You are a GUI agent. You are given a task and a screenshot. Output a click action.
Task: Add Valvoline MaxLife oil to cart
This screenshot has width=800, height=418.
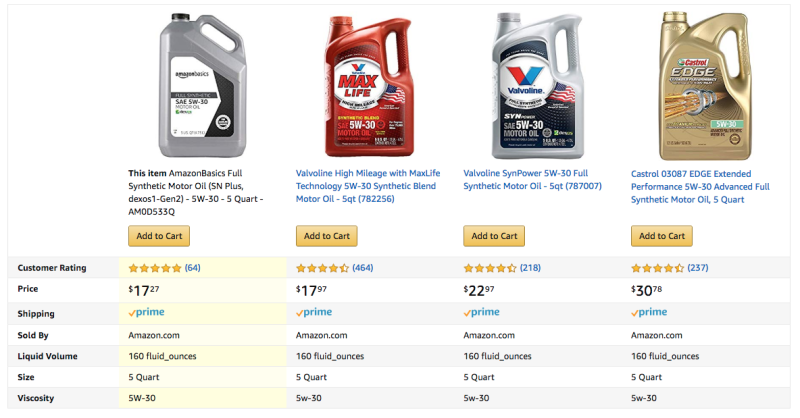(327, 236)
